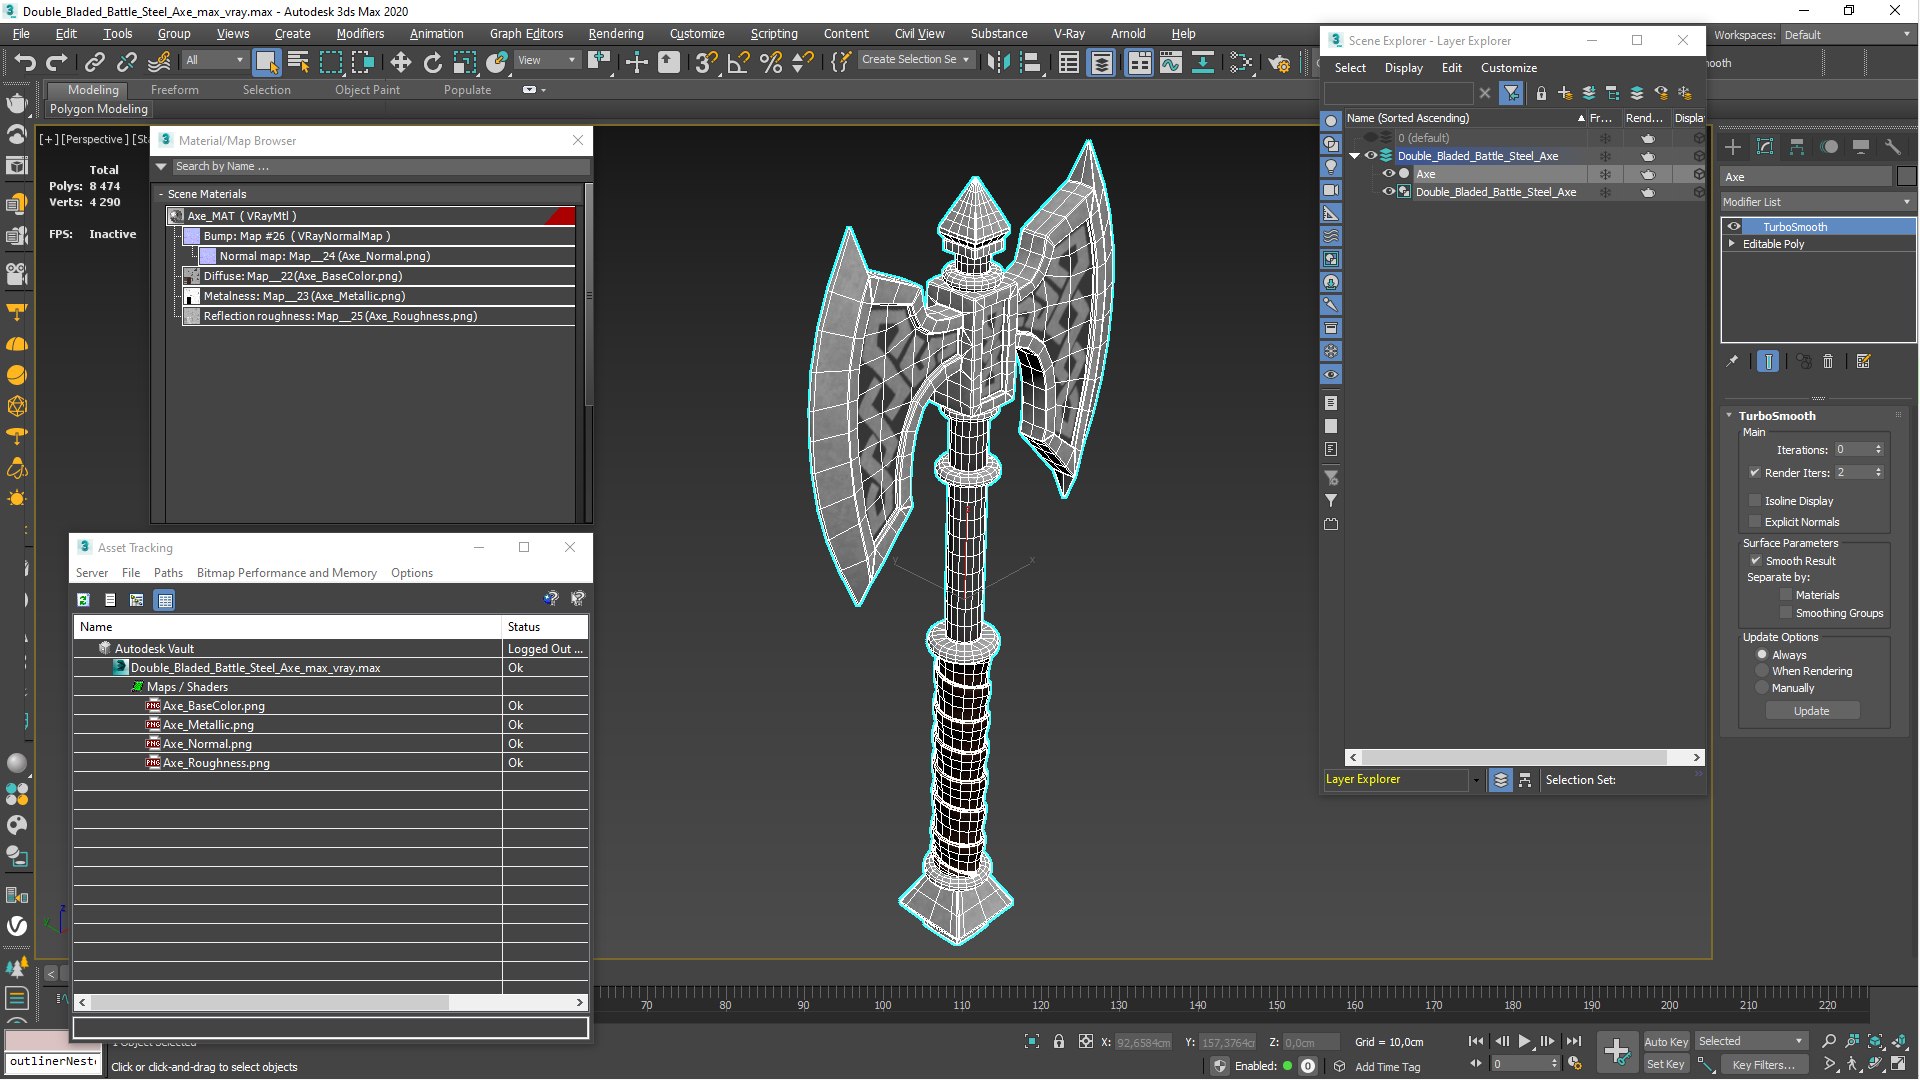This screenshot has height=1080, width=1920.
Task: Click the Update button in TurboSmooth
Action: [x=1811, y=711]
